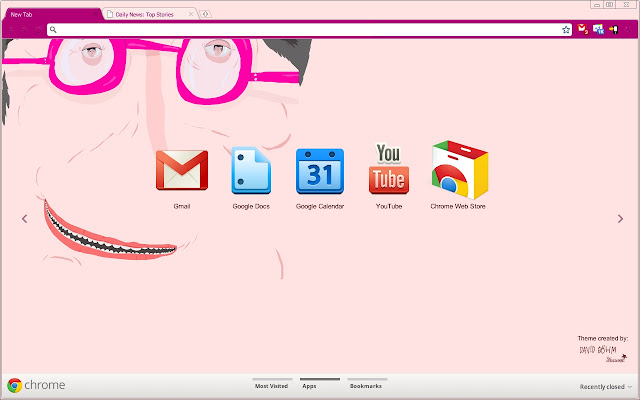Click the Gmail label text

point(182,206)
